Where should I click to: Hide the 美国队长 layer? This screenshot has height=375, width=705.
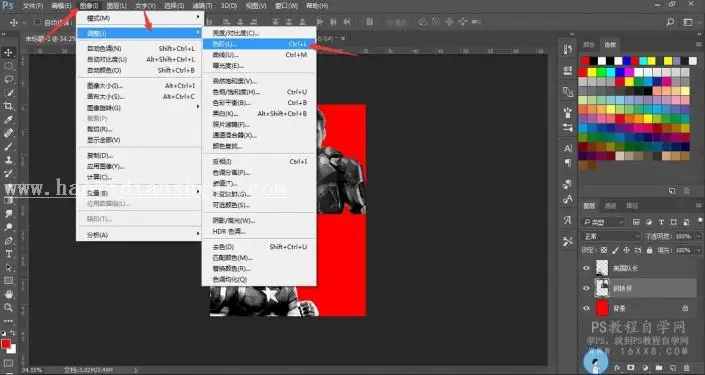click(586, 268)
